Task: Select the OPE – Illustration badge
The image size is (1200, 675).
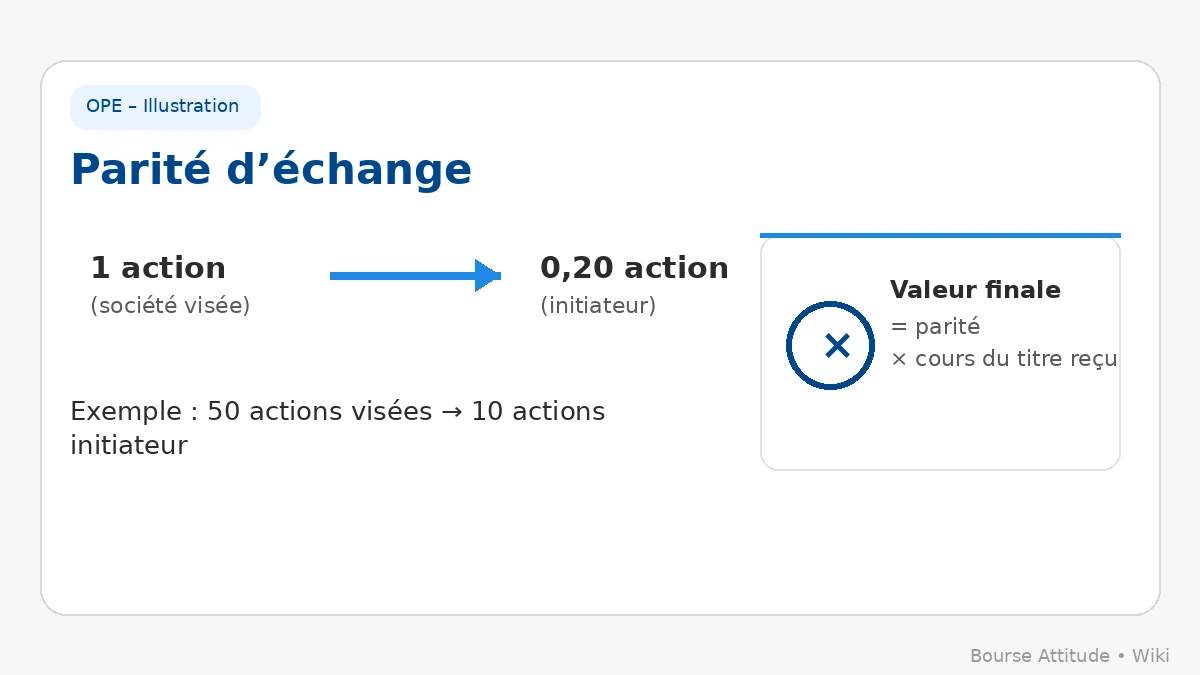Action: (x=165, y=107)
